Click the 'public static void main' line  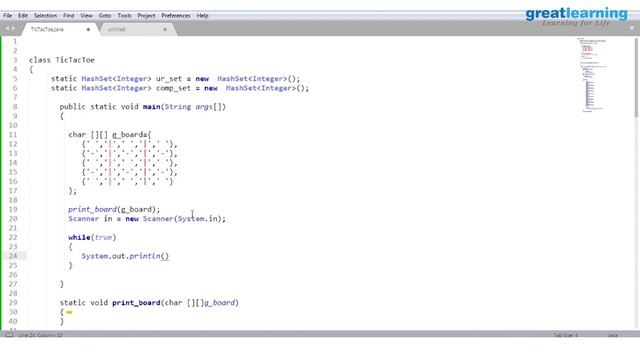[142, 107]
